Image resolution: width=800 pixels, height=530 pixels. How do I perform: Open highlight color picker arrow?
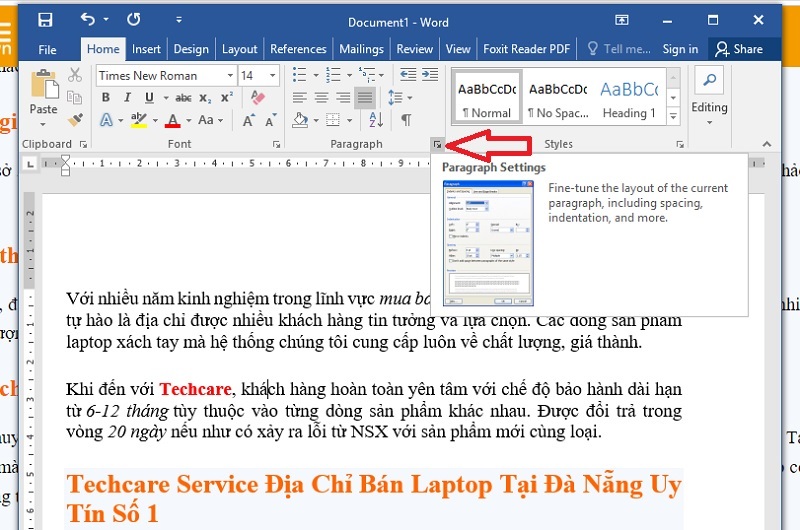point(155,121)
